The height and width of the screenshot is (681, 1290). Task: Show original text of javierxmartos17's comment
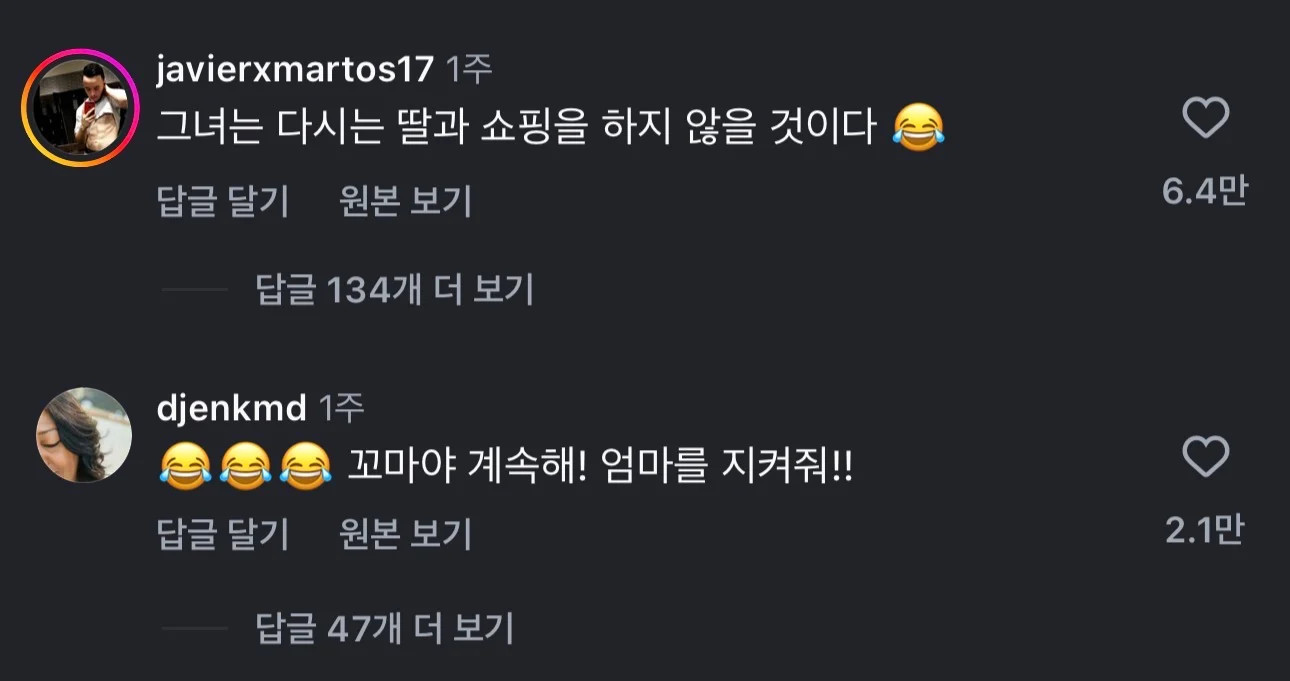[x=405, y=202]
